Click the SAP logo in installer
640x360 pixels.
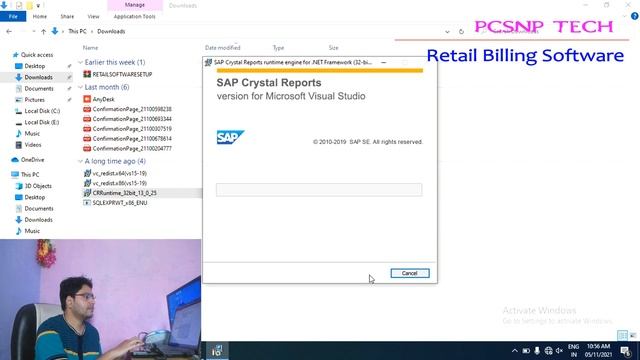click(x=230, y=137)
